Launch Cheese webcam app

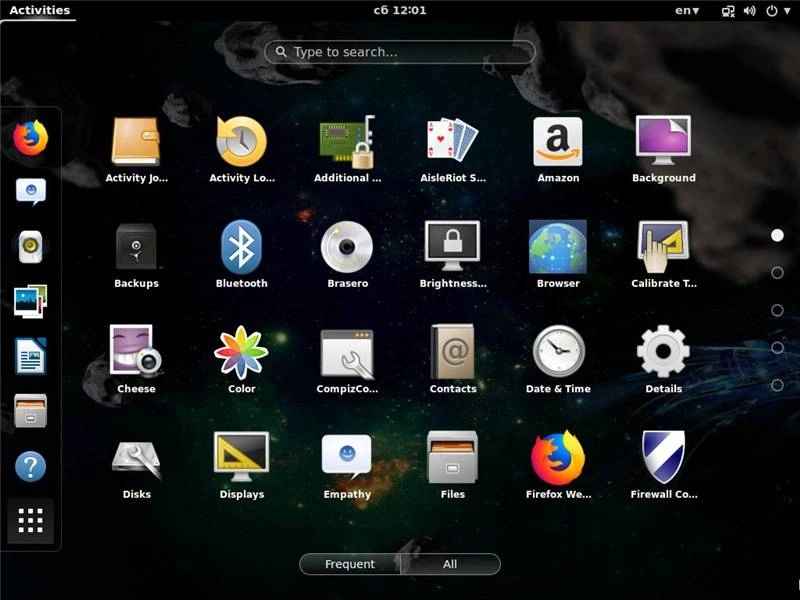point(136,360)
